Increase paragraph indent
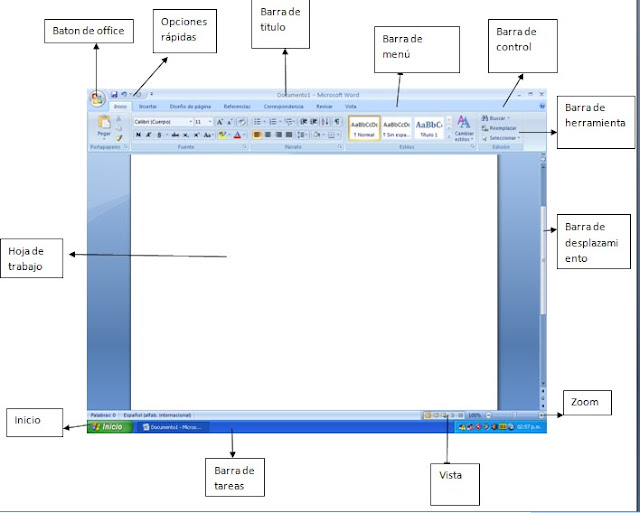Screen dimensions: 640x513 [x=313, y=122]
